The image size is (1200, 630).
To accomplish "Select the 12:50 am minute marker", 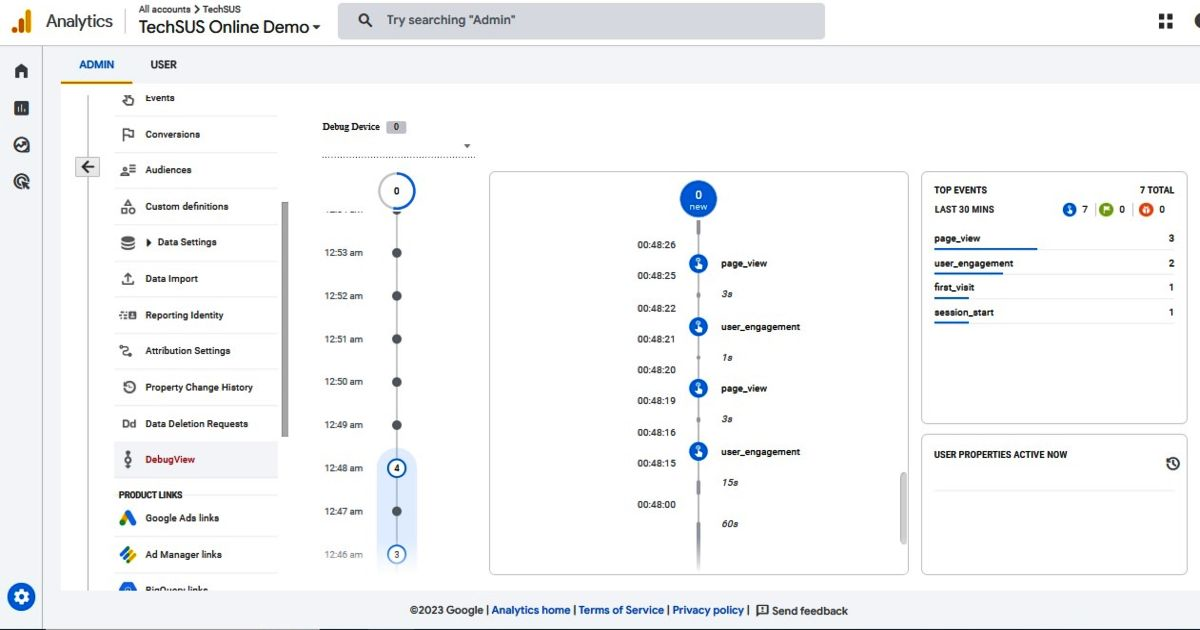I will tap(397, 382).
